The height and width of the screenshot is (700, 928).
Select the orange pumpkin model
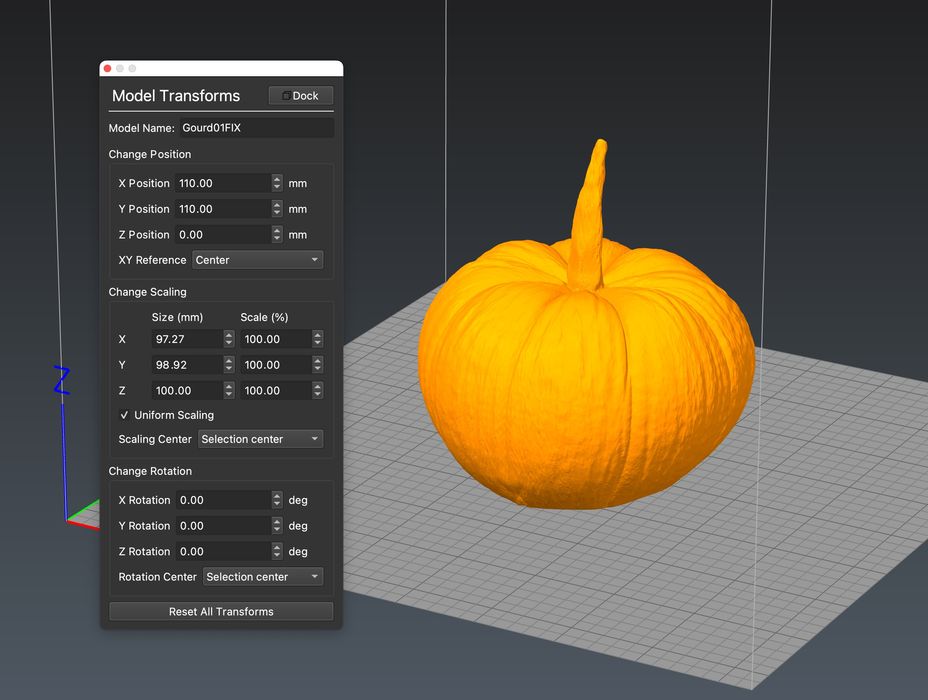pyautogui.click(x=585, y=380)
